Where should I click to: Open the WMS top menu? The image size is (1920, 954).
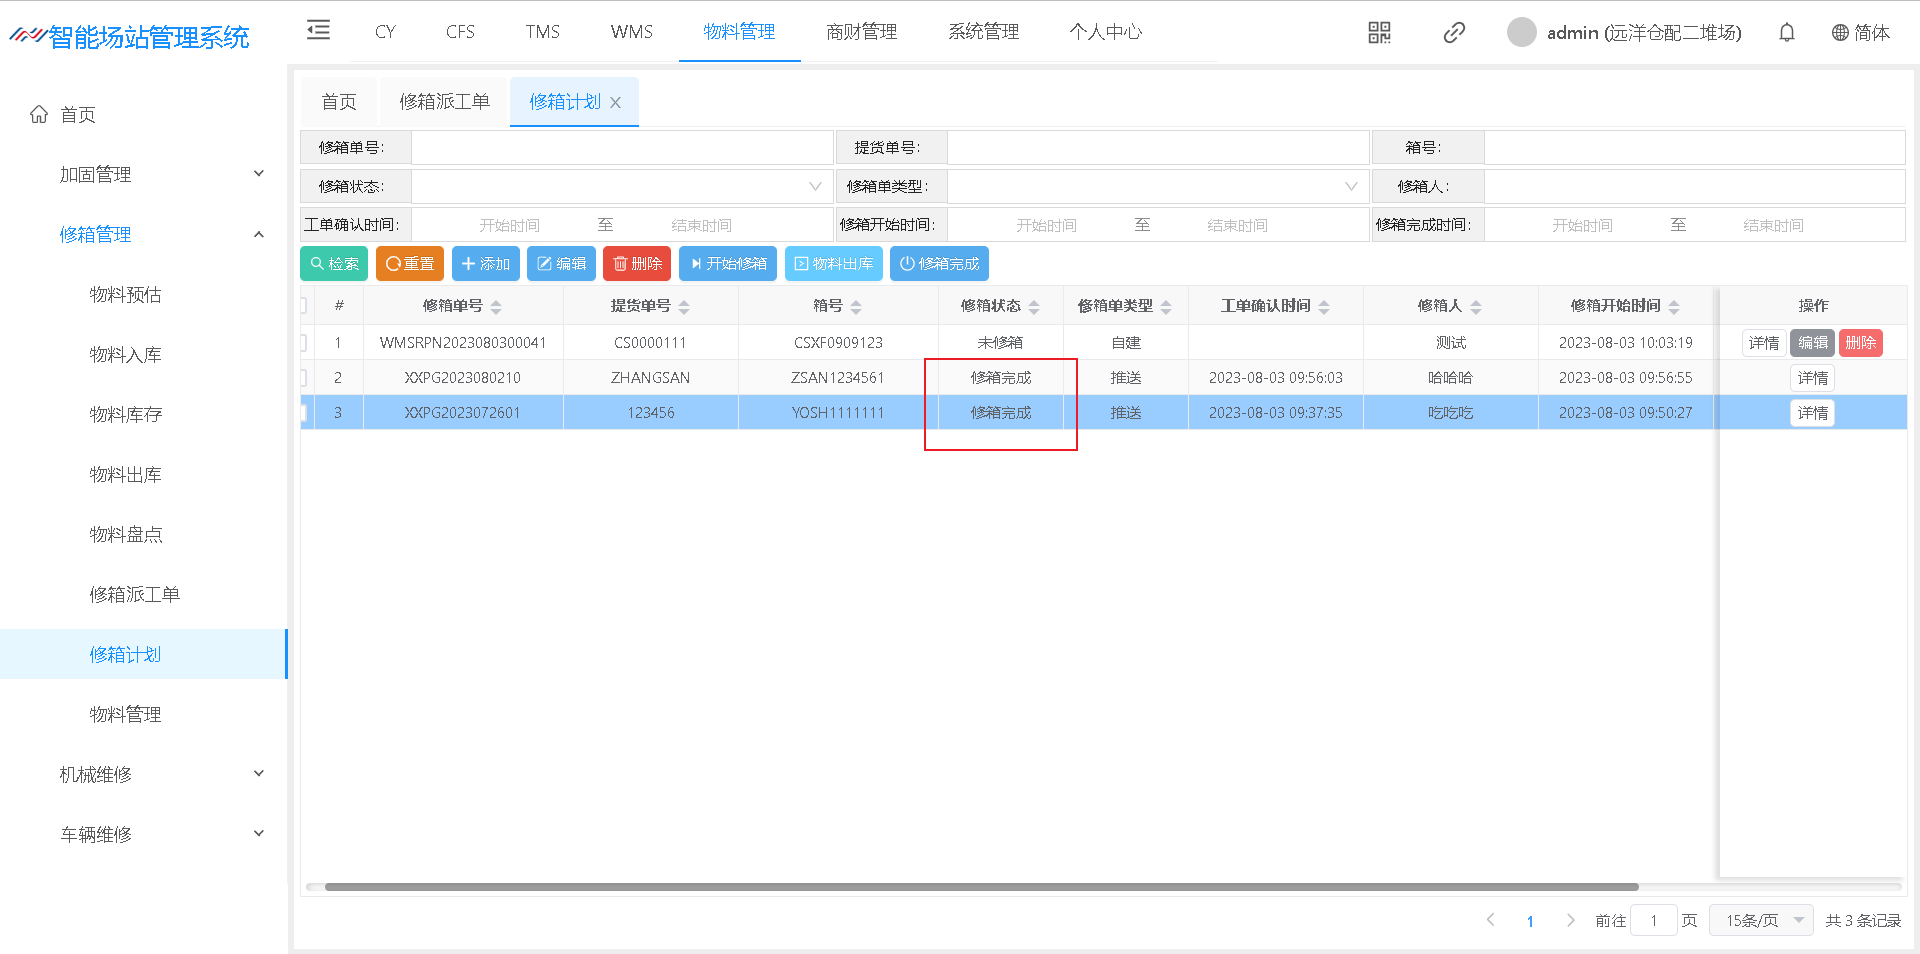click(x=631, y=32)
